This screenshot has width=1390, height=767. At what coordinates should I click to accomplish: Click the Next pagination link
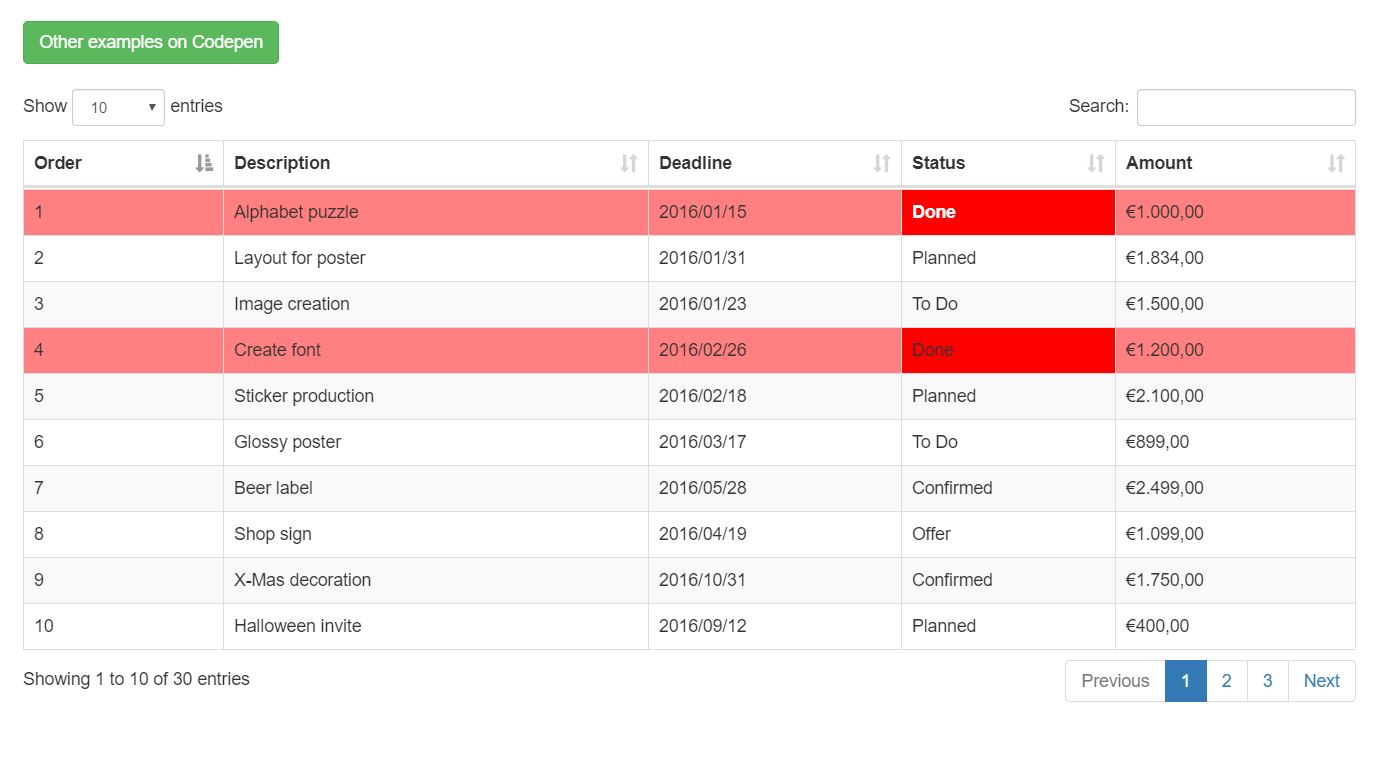[1321, 680]
